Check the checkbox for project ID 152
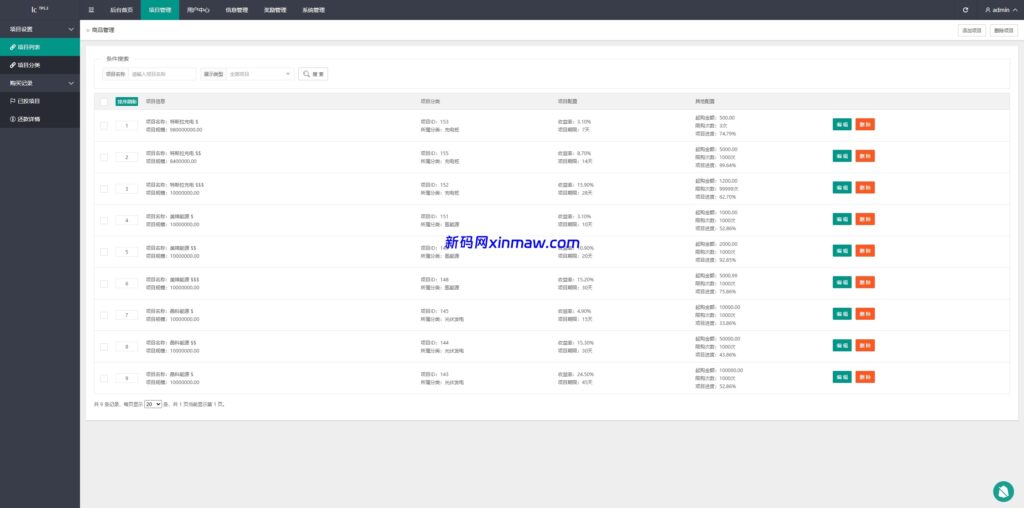1024x508 pixels. pos(104,189)
